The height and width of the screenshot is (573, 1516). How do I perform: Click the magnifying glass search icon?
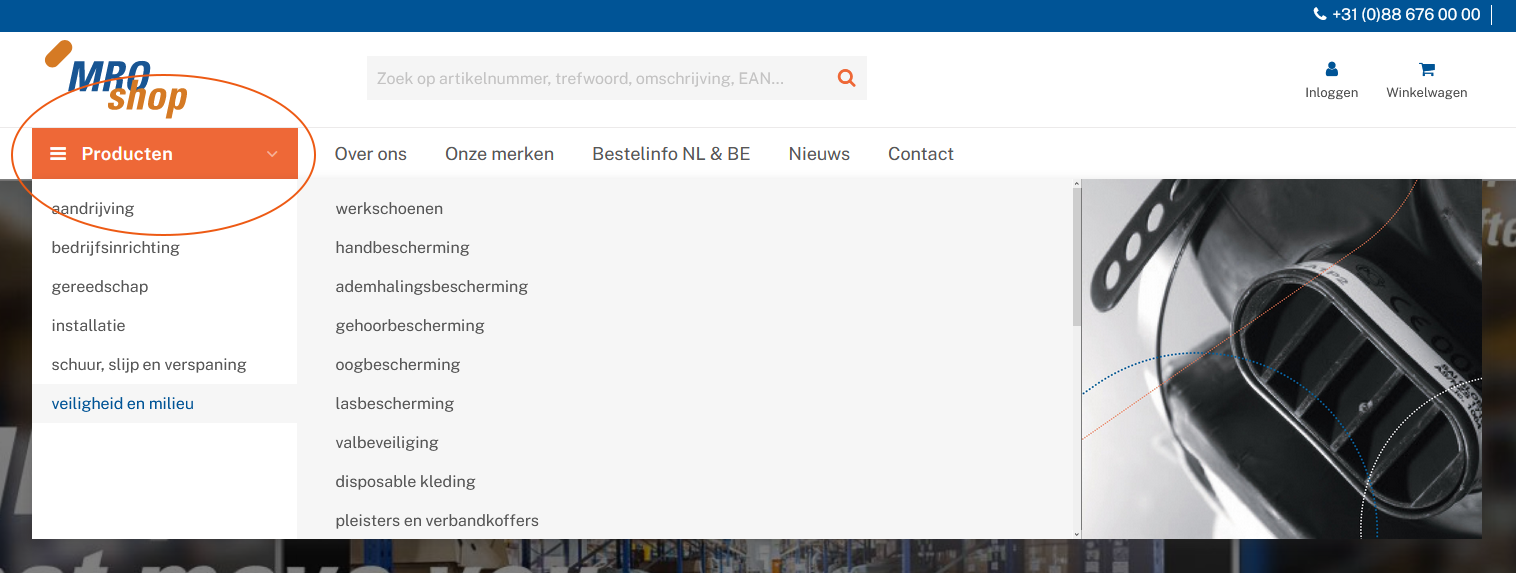coord(846,78)
